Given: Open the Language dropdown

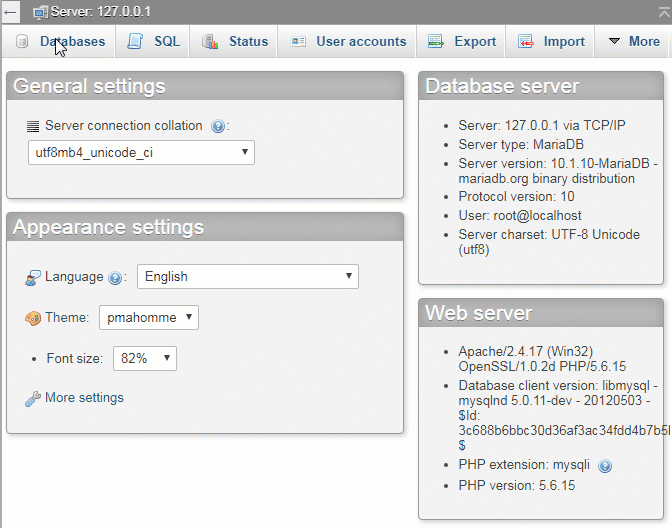Looking at the screenshot, I should tap(247, 277).
